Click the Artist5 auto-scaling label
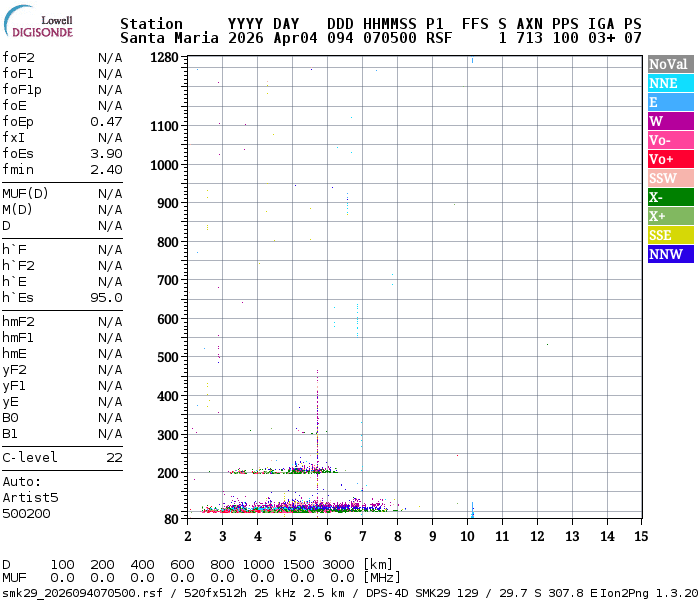The image size is (700, 600). 30,497
